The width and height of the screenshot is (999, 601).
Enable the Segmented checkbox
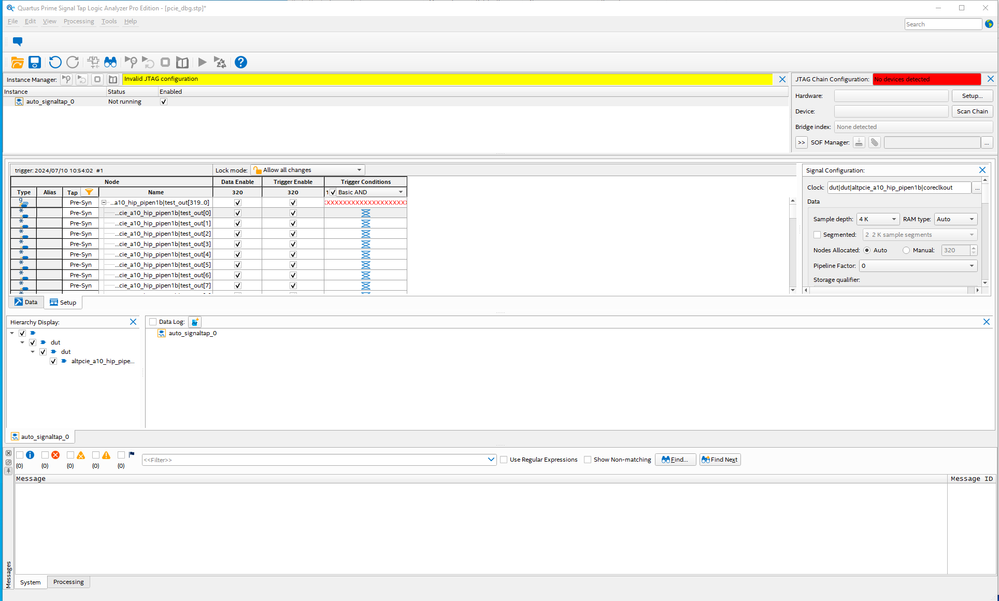pyautogui.click(x=817, y=235)
